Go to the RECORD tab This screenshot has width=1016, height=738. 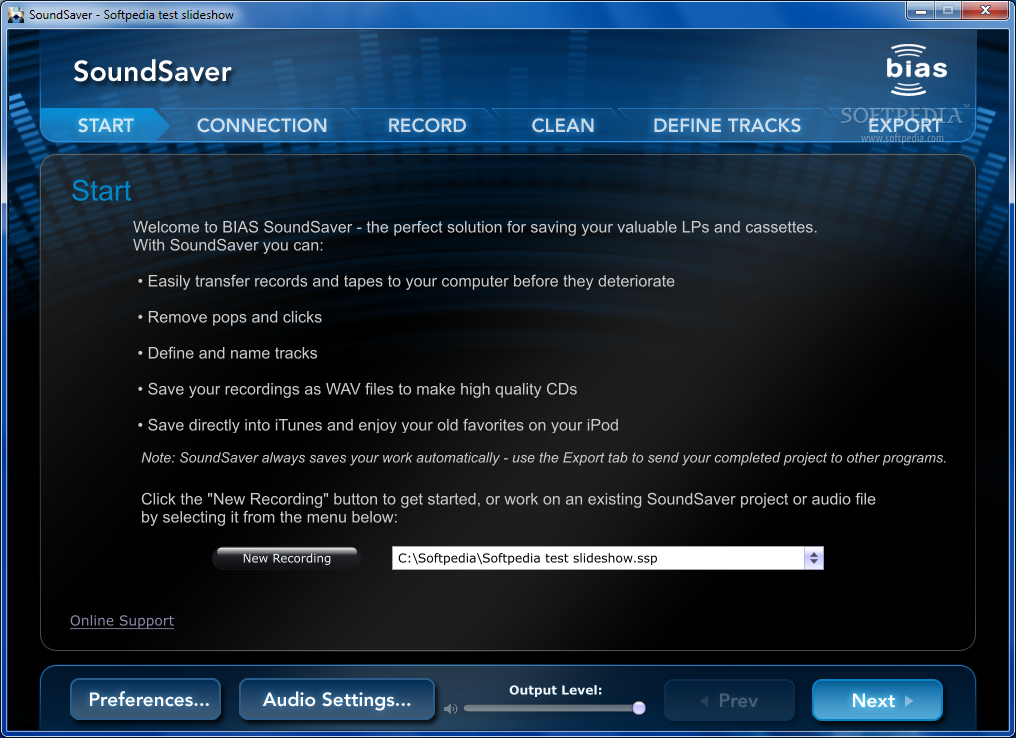427,125
